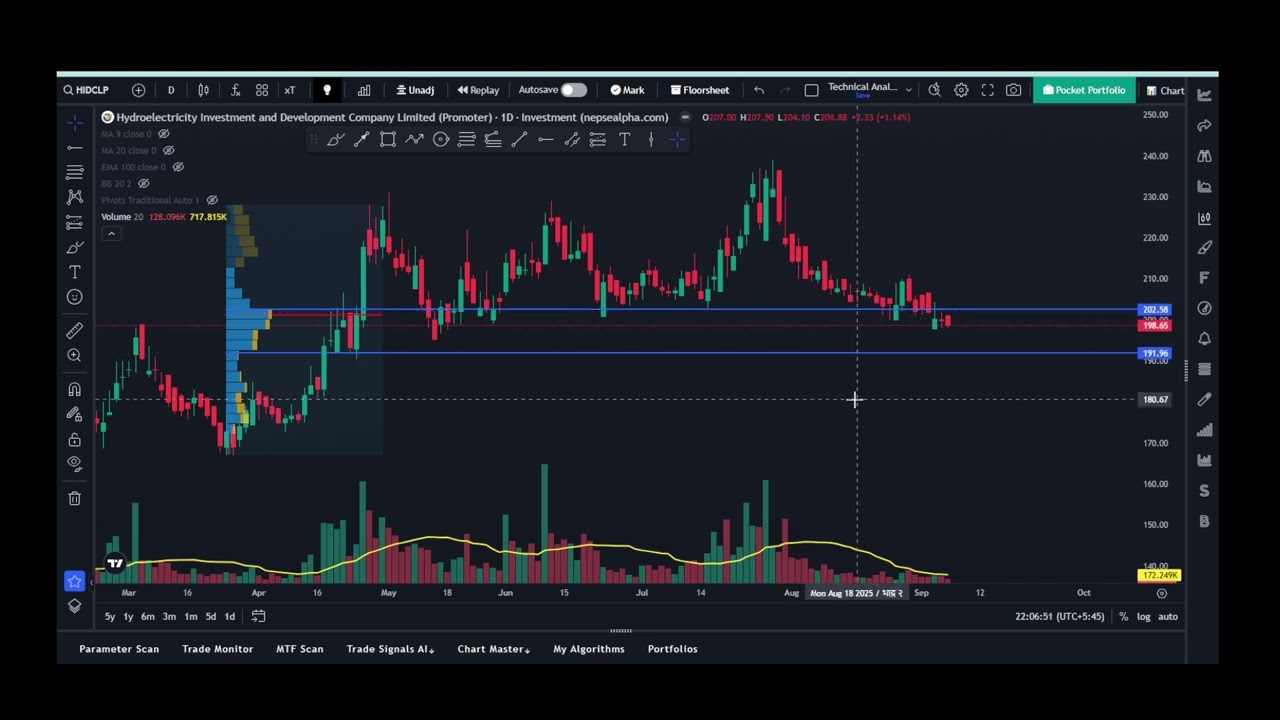The width and height of the screenshot is (1280, 720).
Task: Open the candlestick chart type selector
Action: [204, 90]
